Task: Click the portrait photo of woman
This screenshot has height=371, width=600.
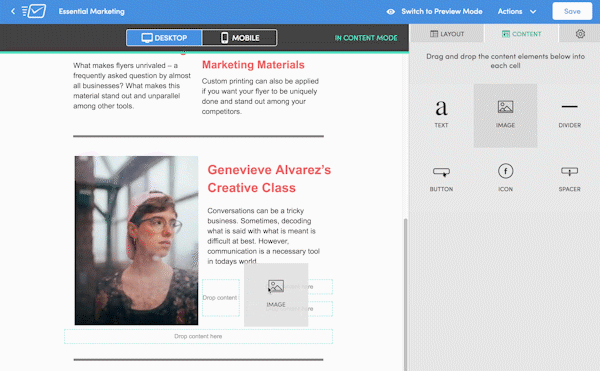Action: [137, 240]
